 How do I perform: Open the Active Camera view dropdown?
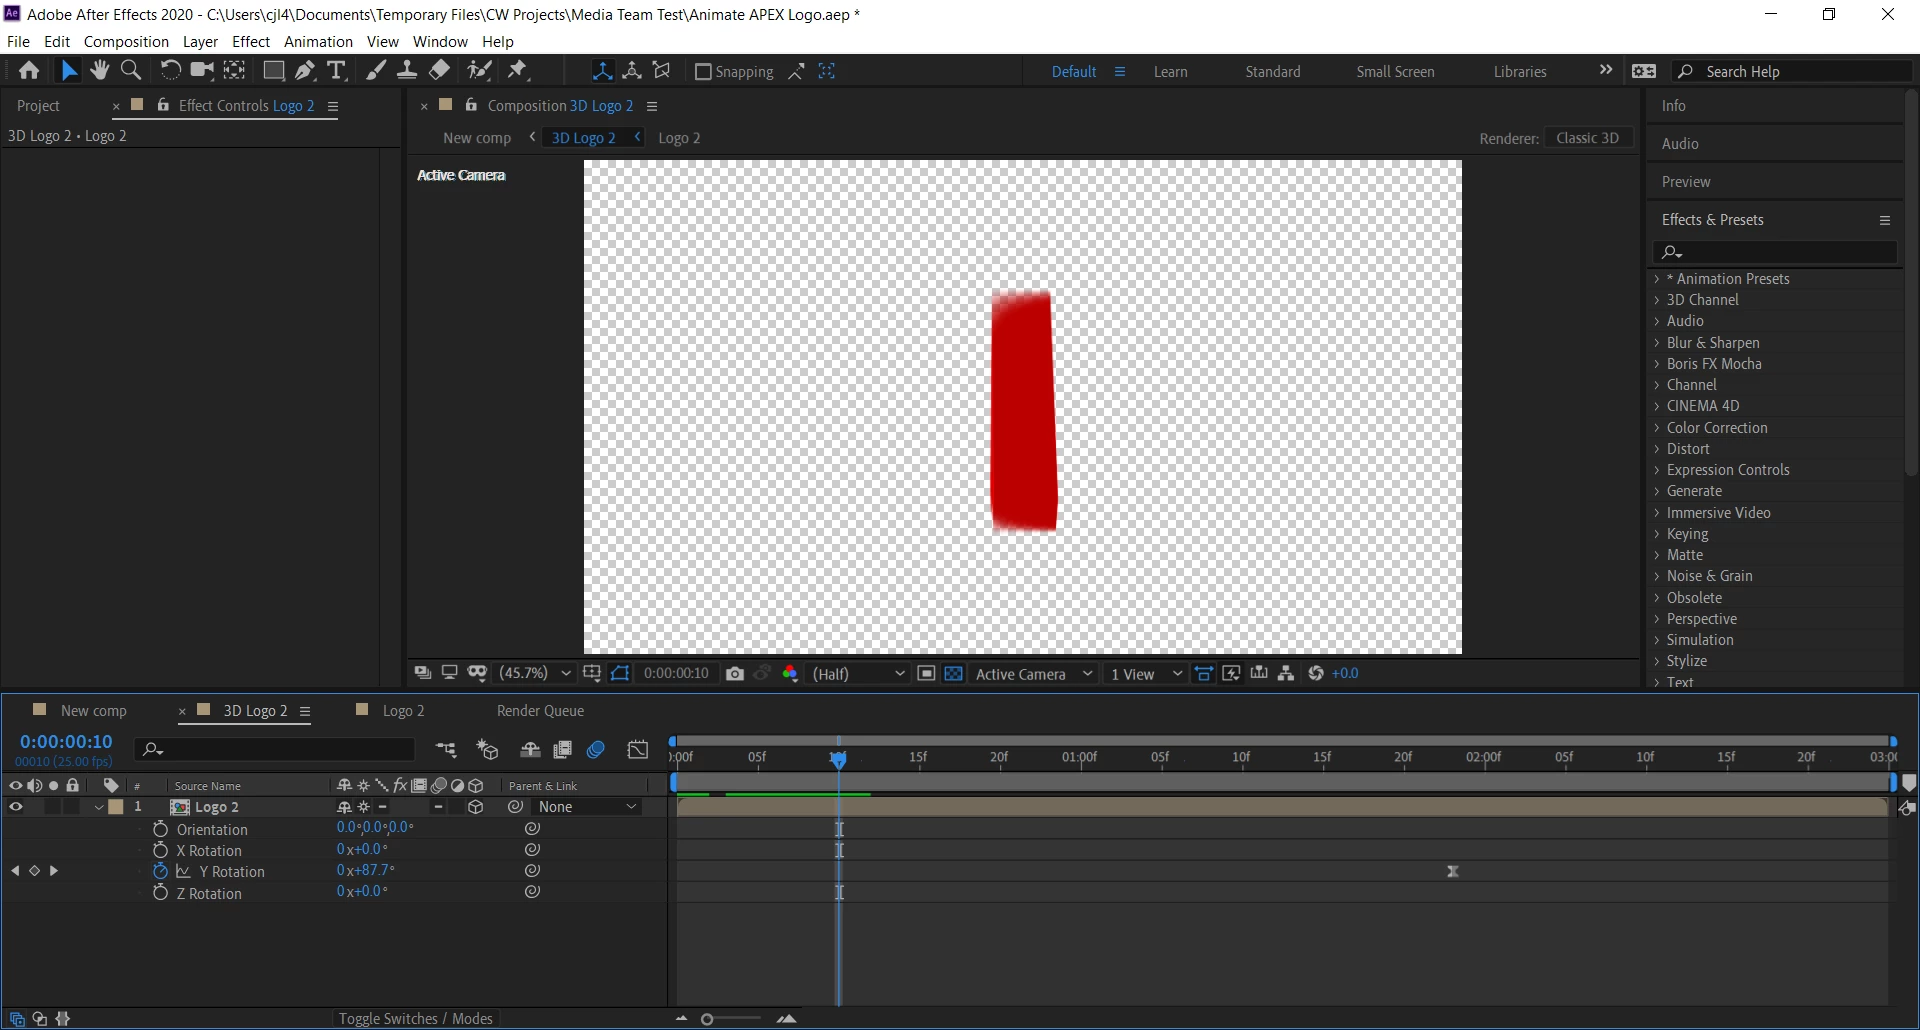click(x=1034, y=674)
